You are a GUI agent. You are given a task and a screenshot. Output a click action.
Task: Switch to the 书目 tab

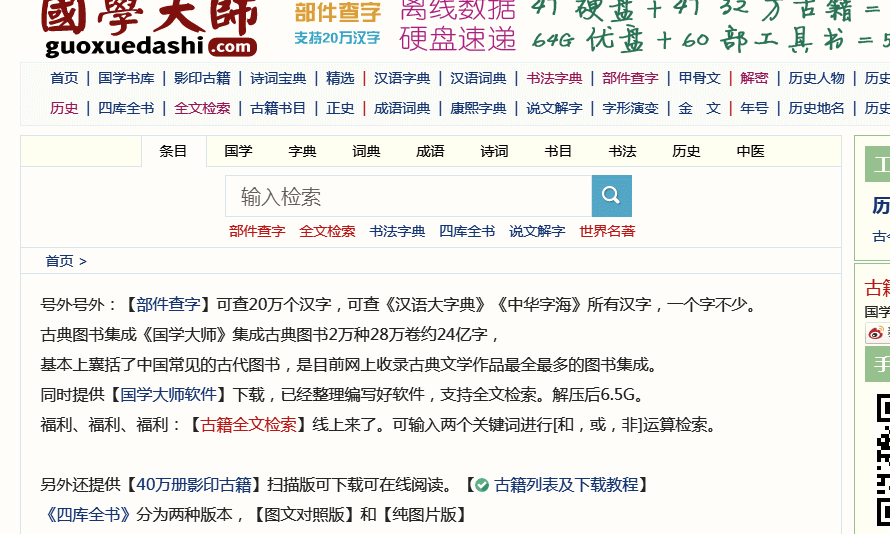[x=558, y=151]
